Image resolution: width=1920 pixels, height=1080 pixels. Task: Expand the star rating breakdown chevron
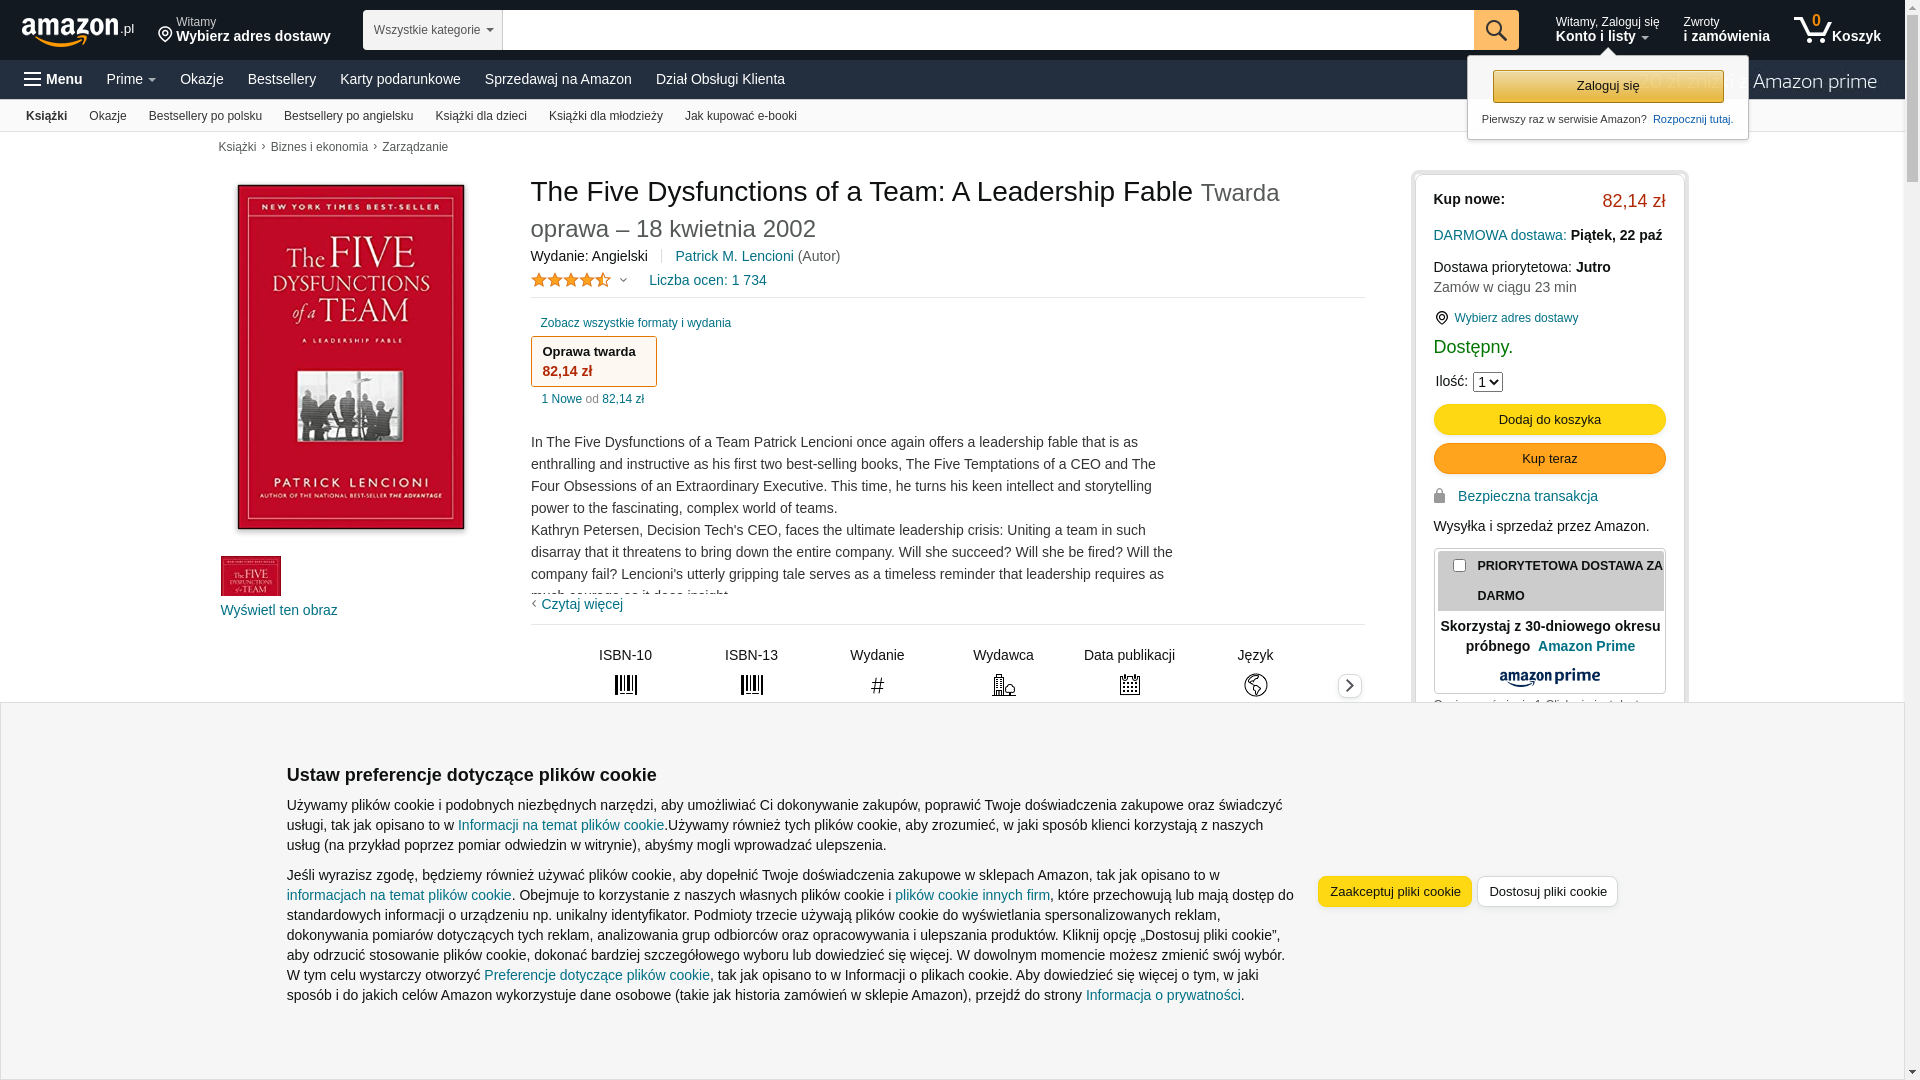pos(623,281)
